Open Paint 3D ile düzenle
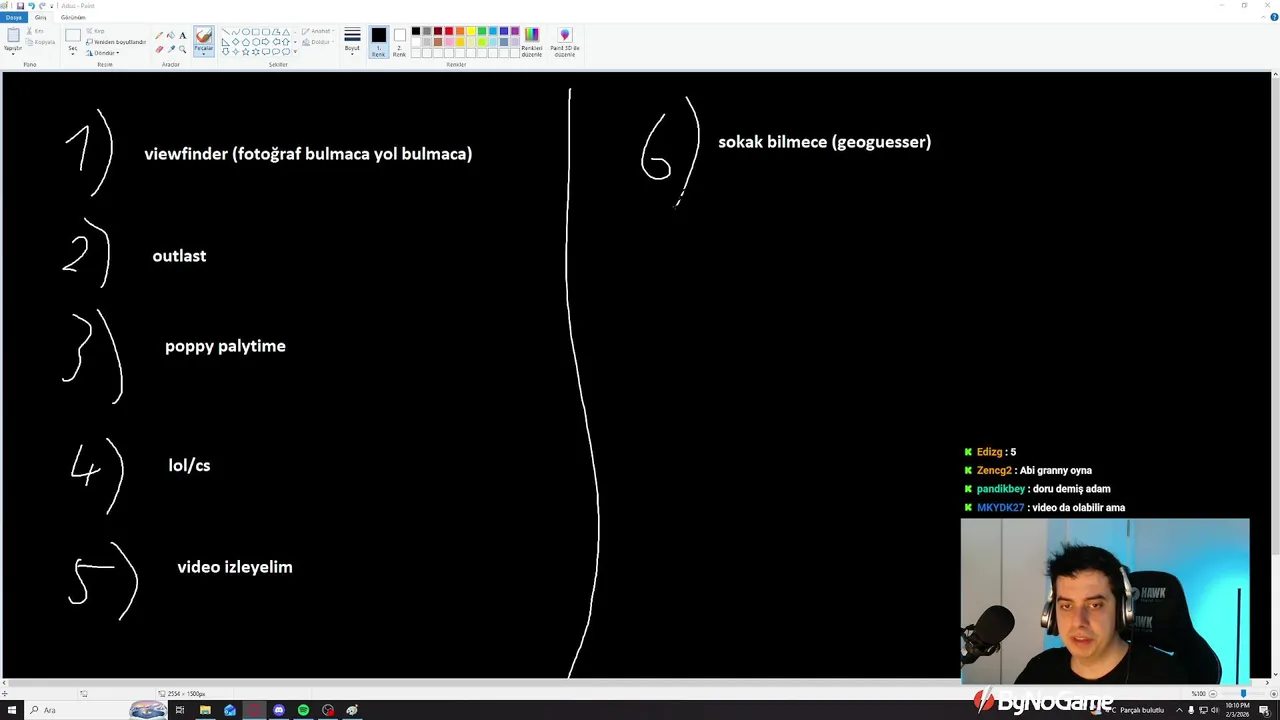 click(x=565, y=41)
